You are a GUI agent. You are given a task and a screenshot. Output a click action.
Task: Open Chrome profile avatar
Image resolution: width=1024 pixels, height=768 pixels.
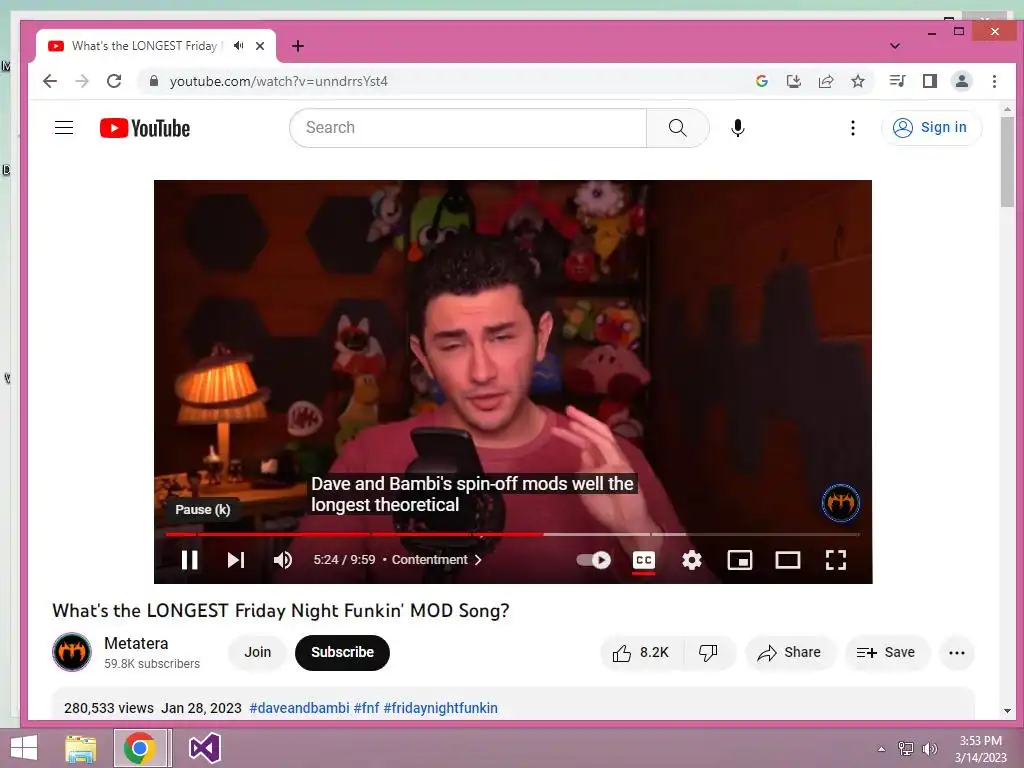click(x=962, y=81)
